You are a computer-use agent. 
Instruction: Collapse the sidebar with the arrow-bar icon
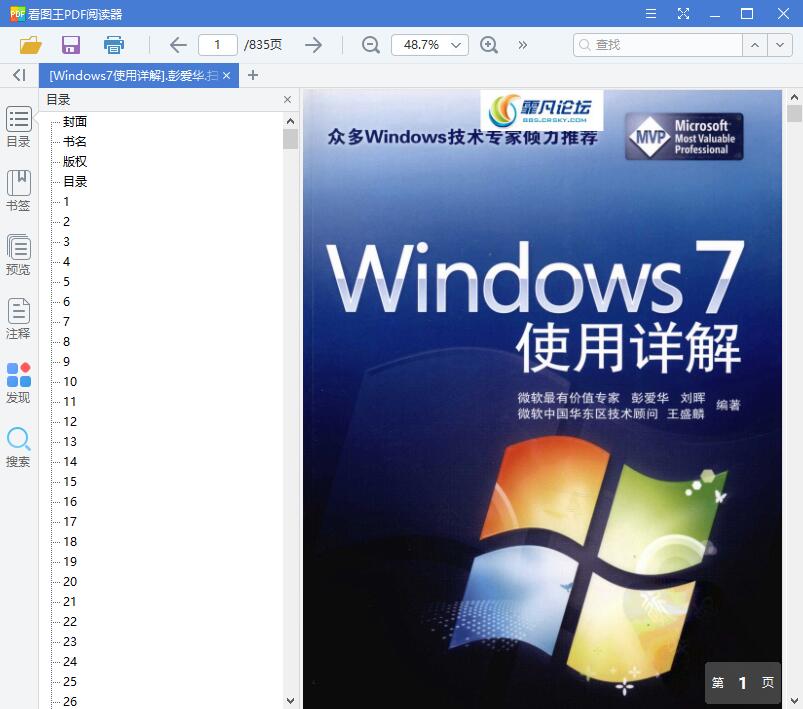tap(19, 75)
